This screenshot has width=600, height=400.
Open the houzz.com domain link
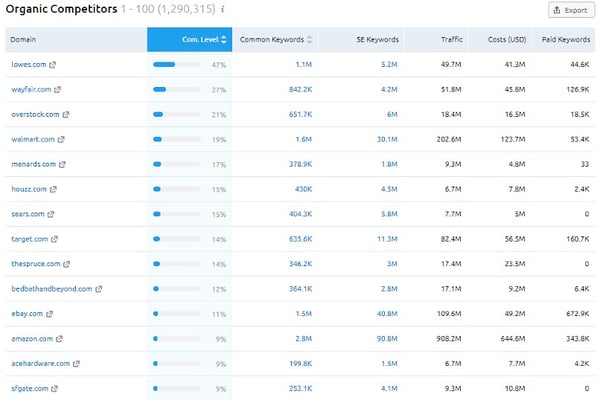[x=29, y=189]
